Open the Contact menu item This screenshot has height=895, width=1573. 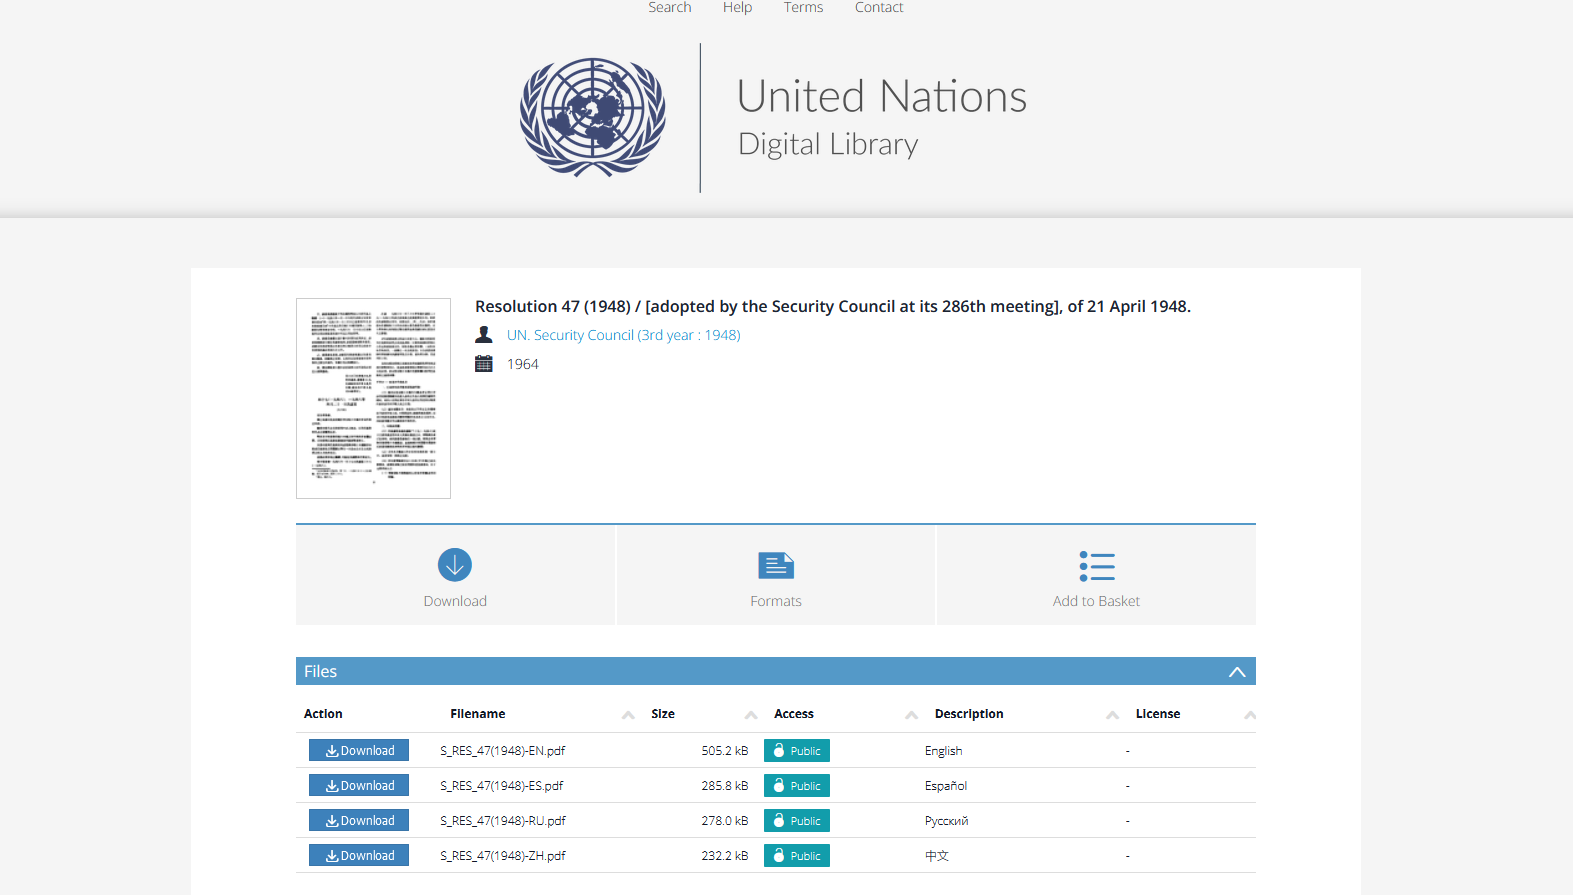click(x=879, y=8)
